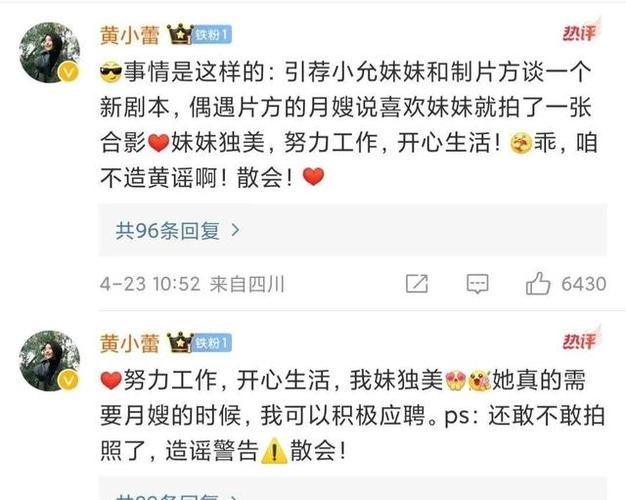The height and width of the screenshot is (500, 626).
Task: Tap the 铁粉1 badge in the second comment
Action: 212,343
